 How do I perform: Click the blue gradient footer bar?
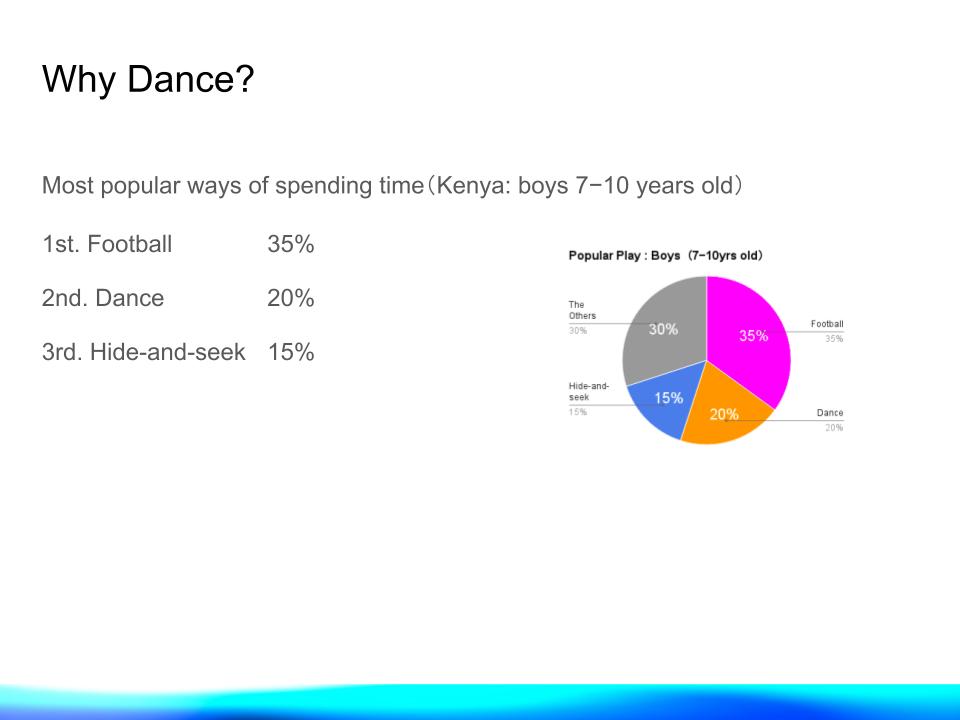480,701
